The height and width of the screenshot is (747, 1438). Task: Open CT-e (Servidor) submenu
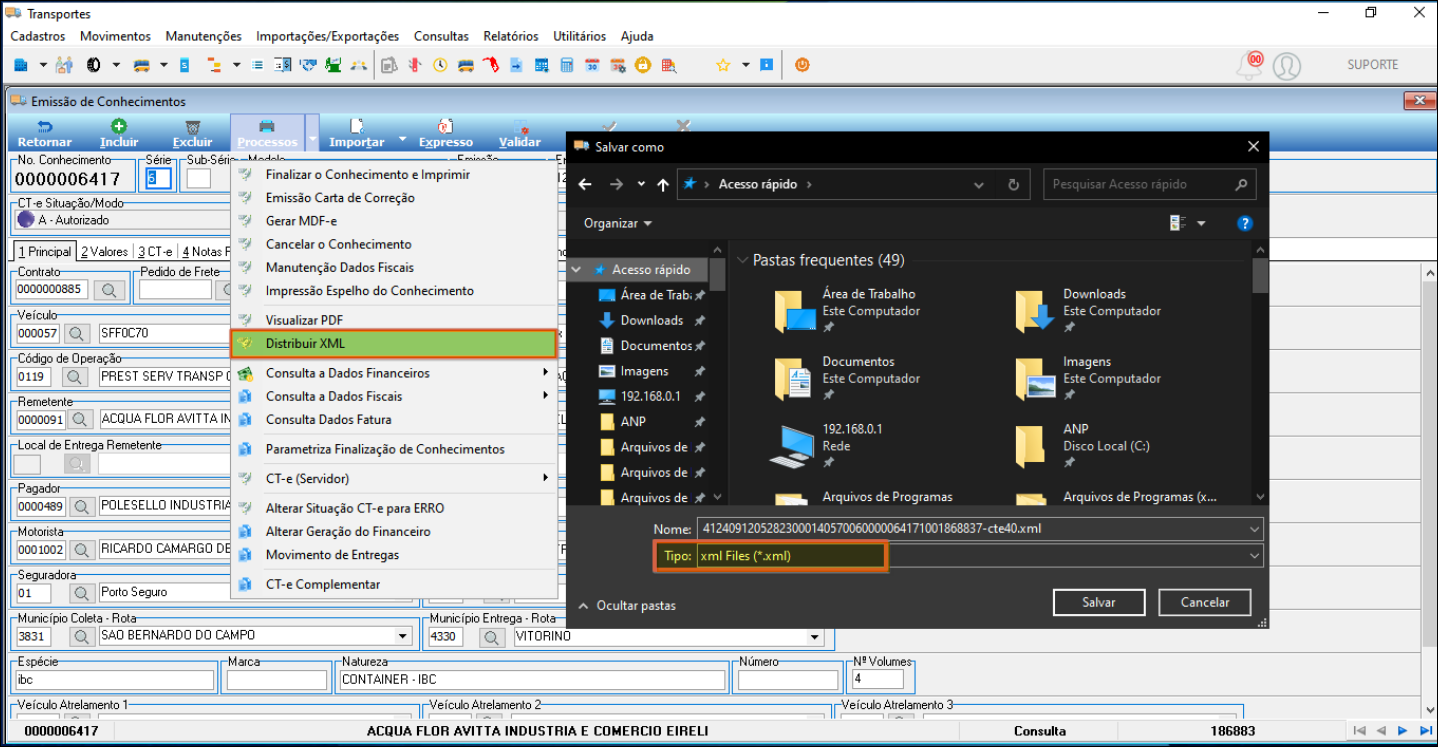393,478
